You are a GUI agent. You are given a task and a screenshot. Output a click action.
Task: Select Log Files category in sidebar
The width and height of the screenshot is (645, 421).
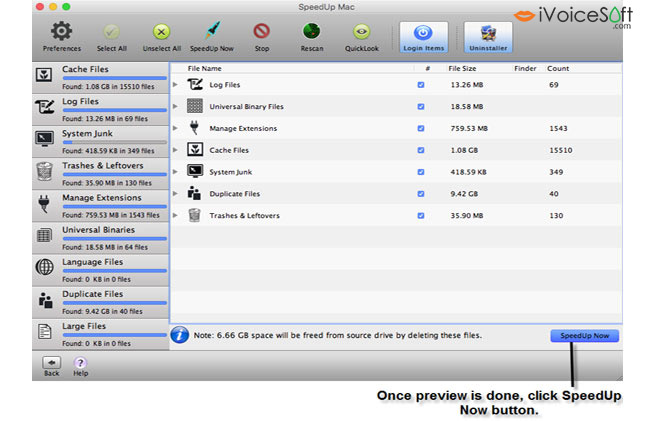100,110
